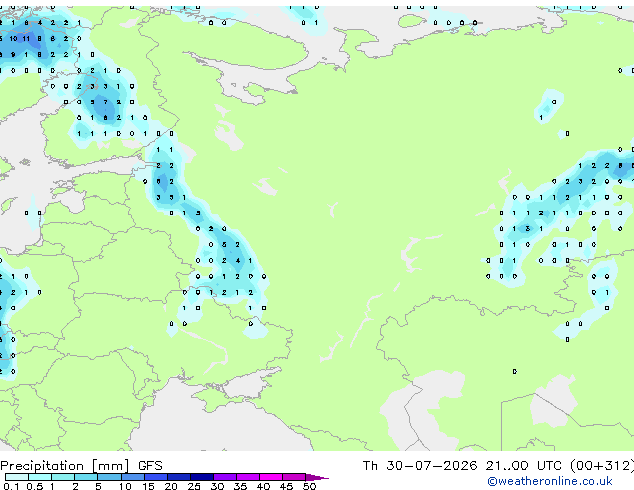Click the "11" precipitation value on the map
Image resolution: width=634 pixels, height=490 pixels.
pyautogui.click(x=26, y=39)
